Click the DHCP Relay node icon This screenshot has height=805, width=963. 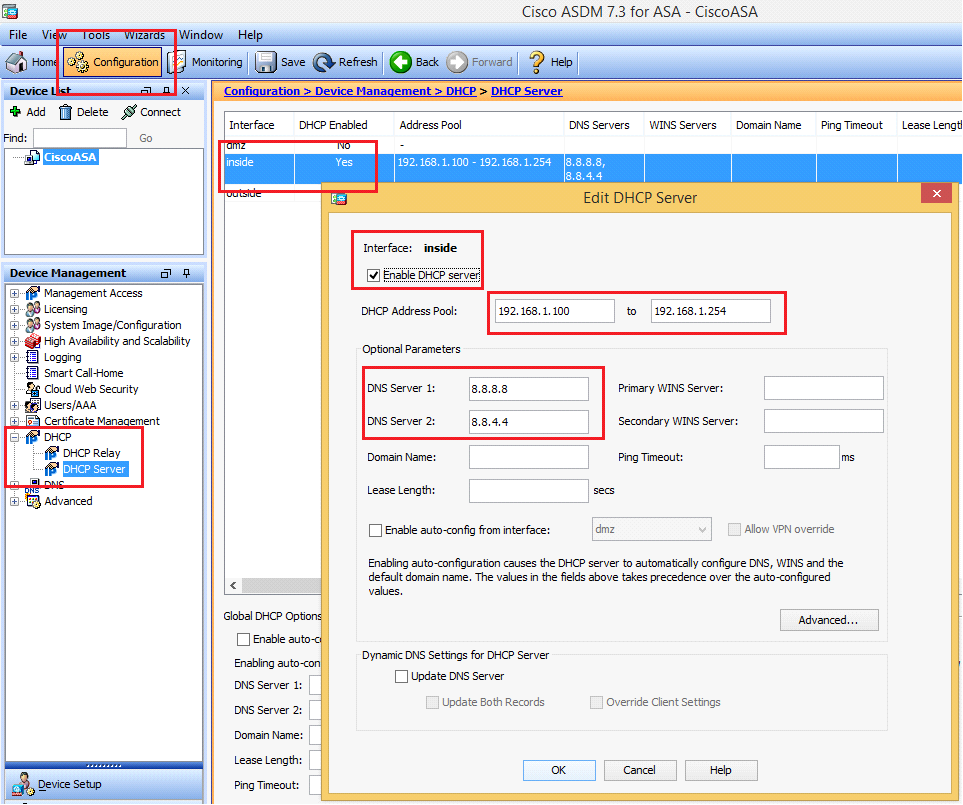52,453
